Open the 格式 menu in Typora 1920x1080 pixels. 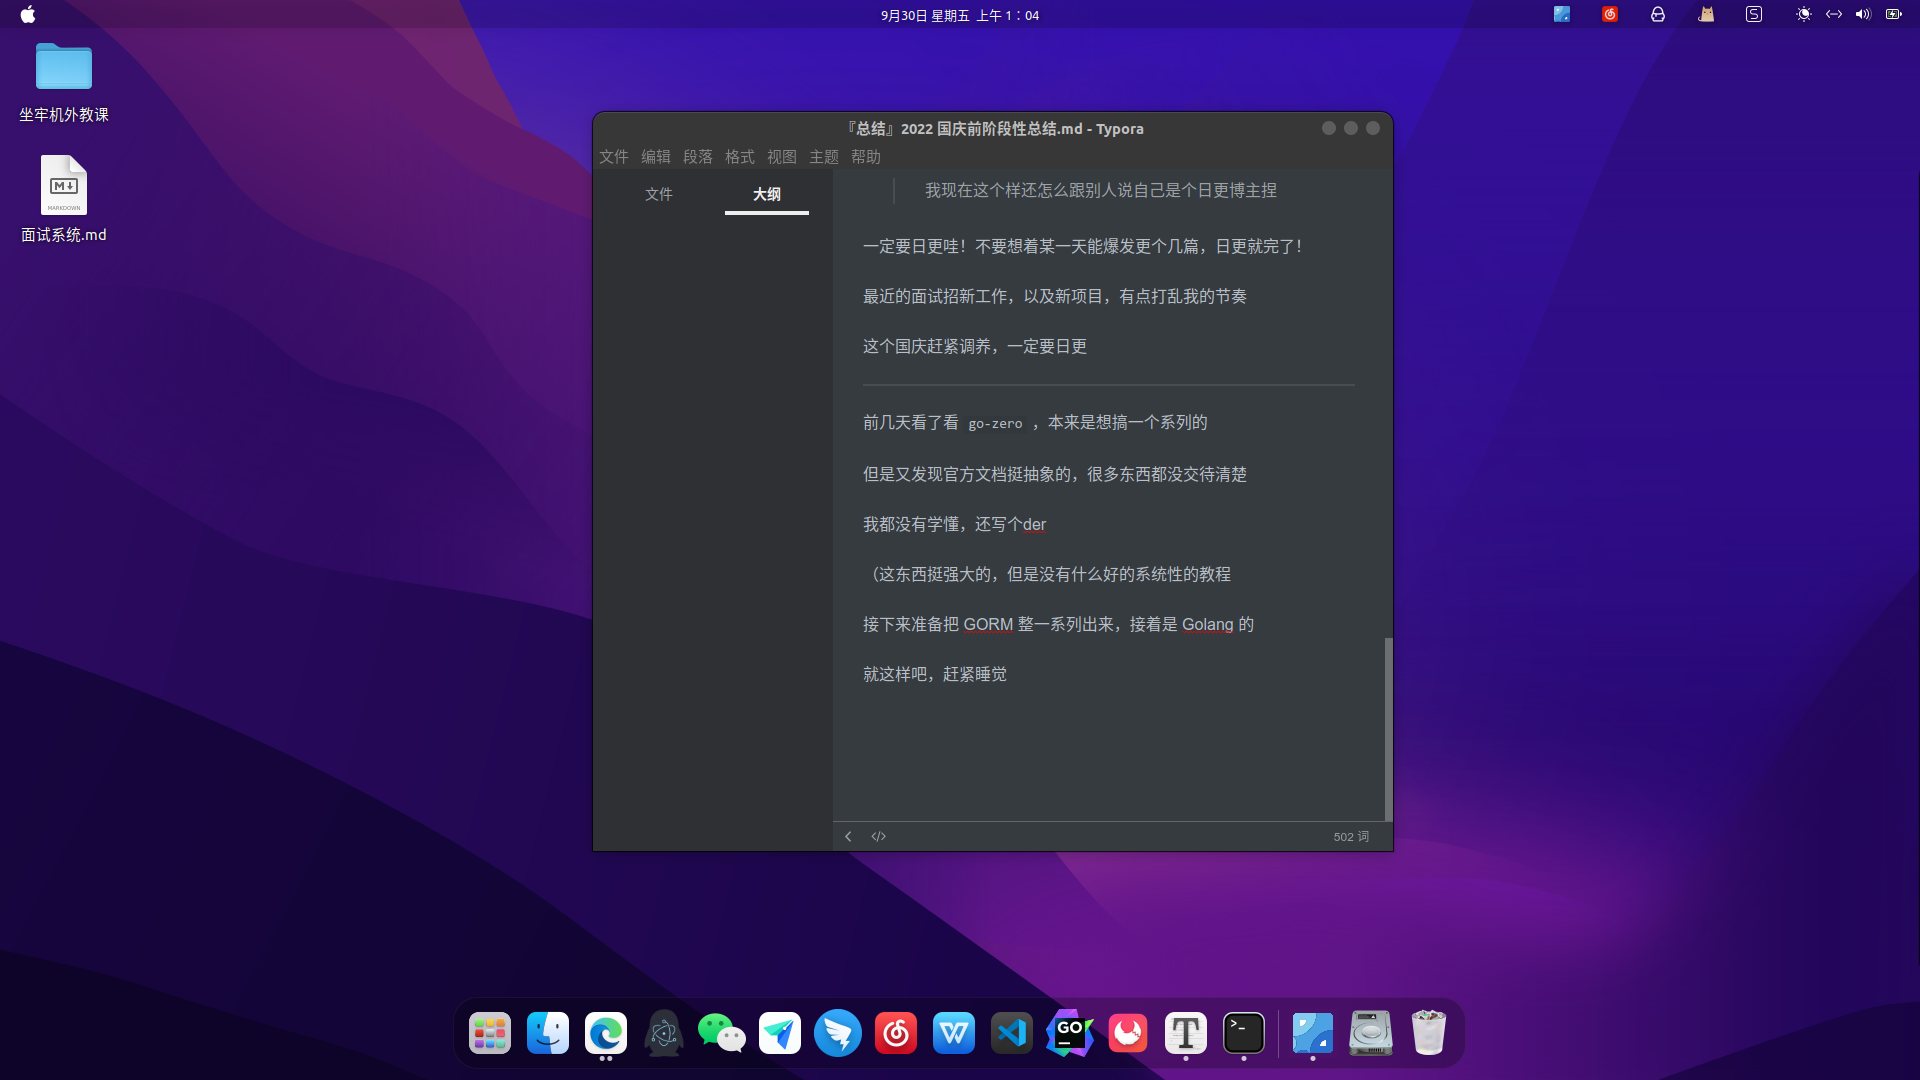(740, 157)
